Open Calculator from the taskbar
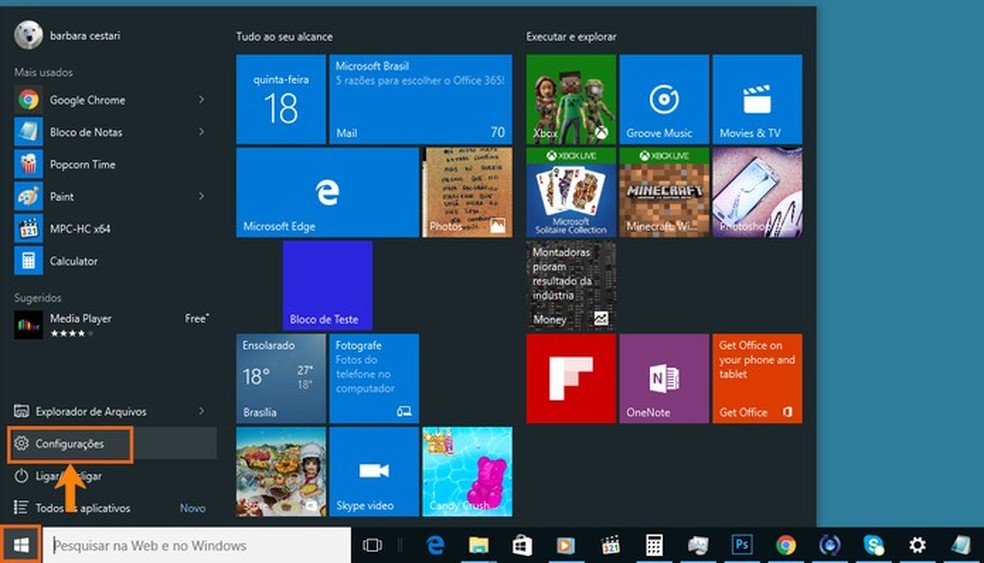The width and height of the screenshot is (984, 563). (x=654, y=545)
